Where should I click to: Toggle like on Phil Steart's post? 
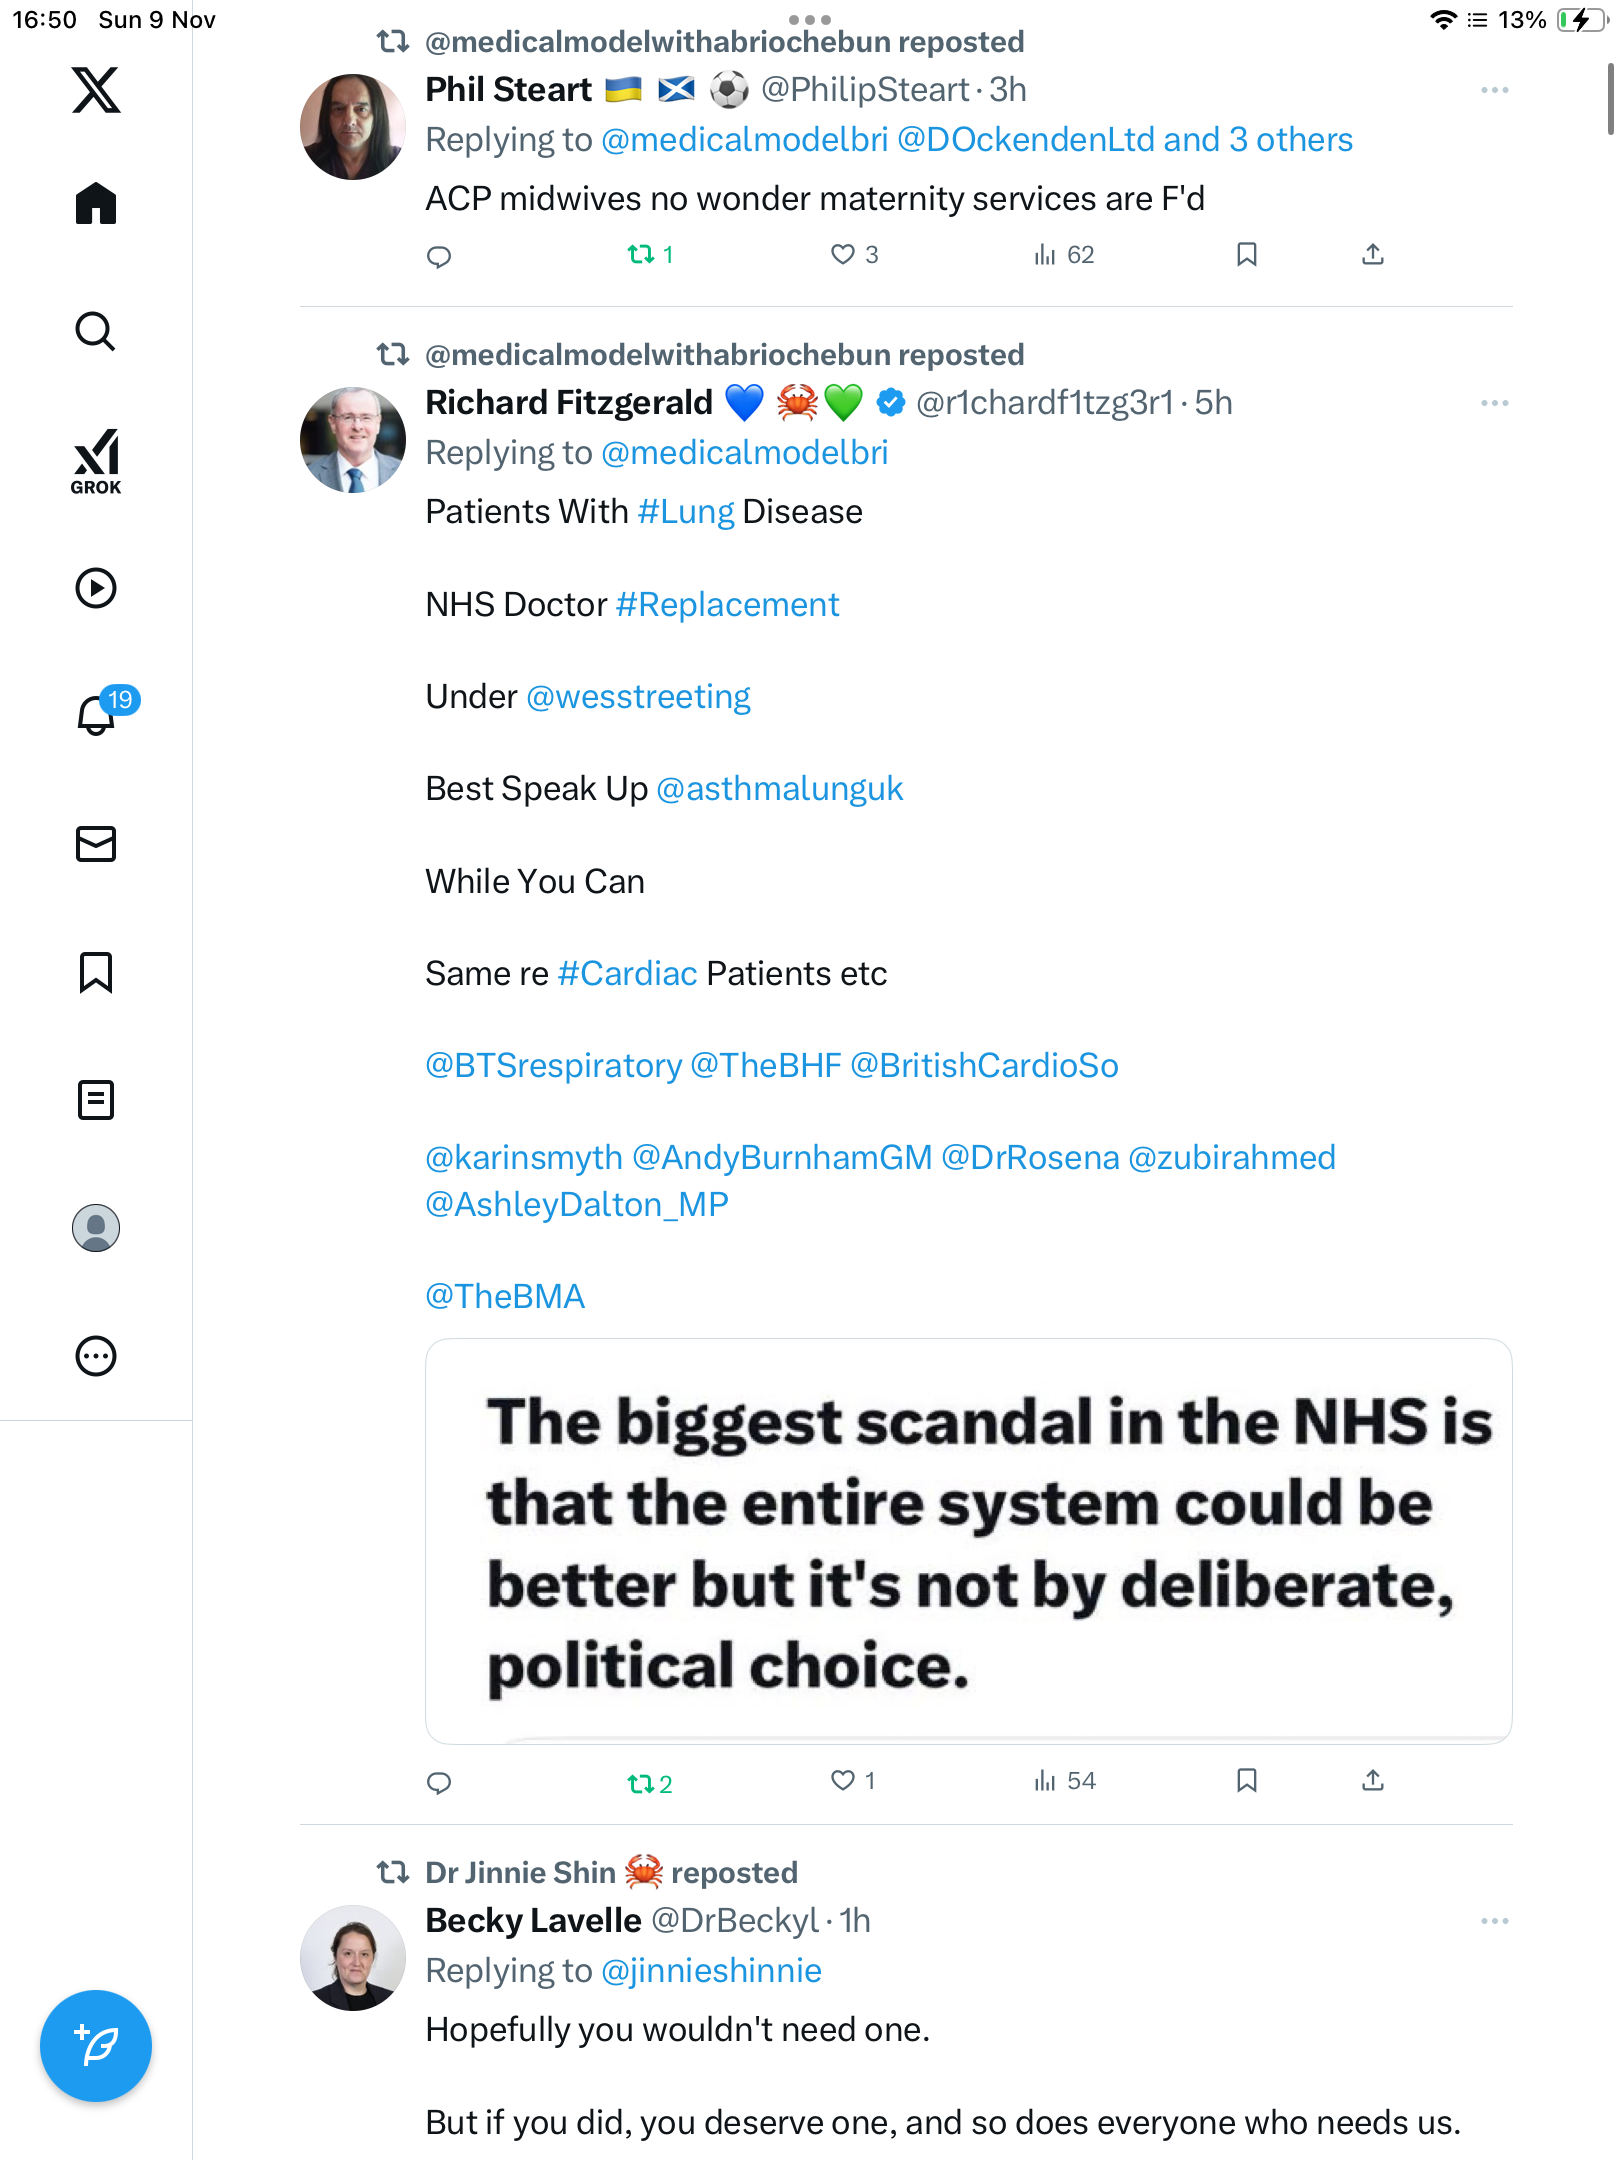point(843,255)
